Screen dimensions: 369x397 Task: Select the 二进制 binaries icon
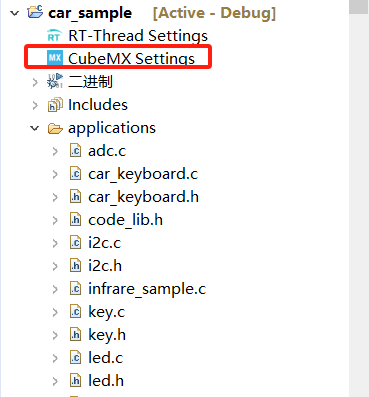(55, 81)
